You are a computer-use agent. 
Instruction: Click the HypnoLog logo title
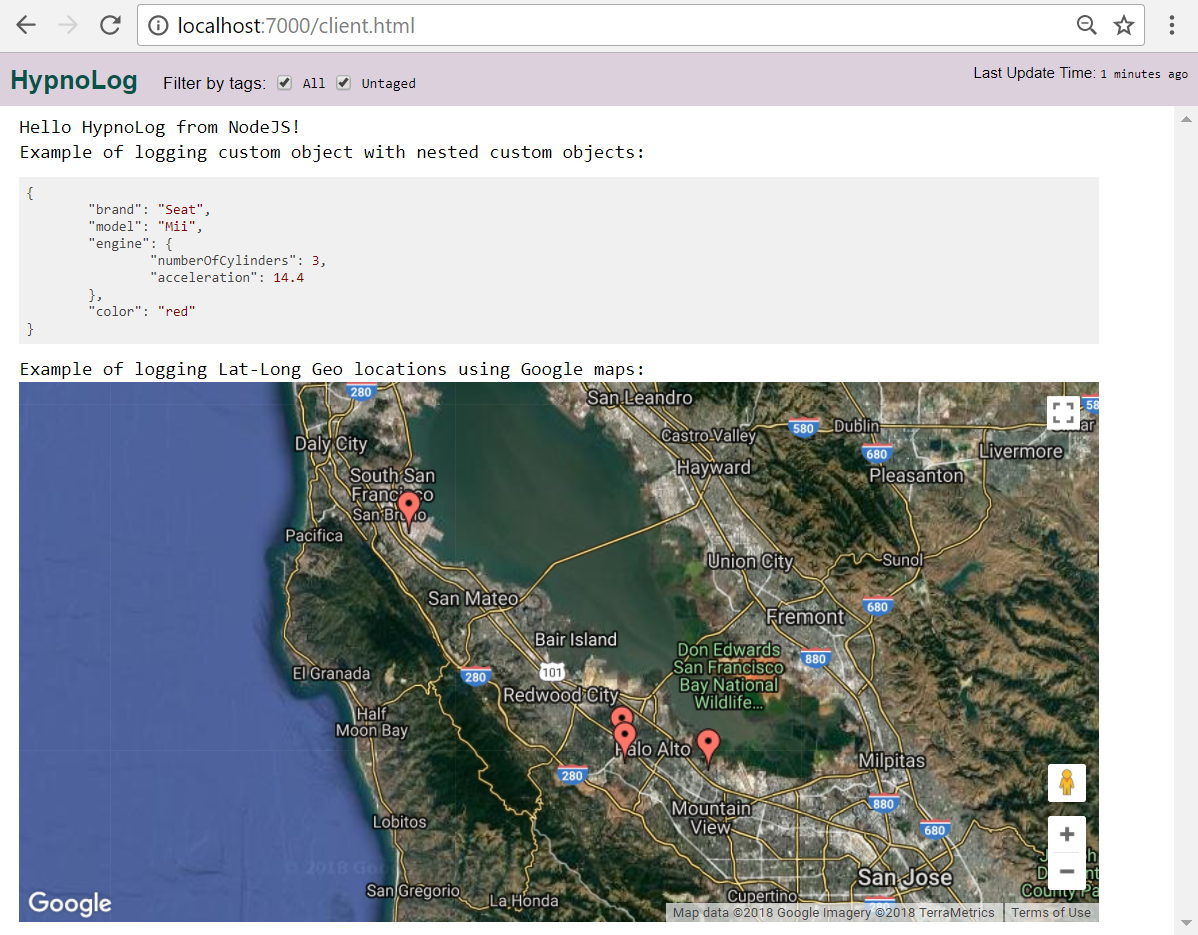click(x=74, y=80)
